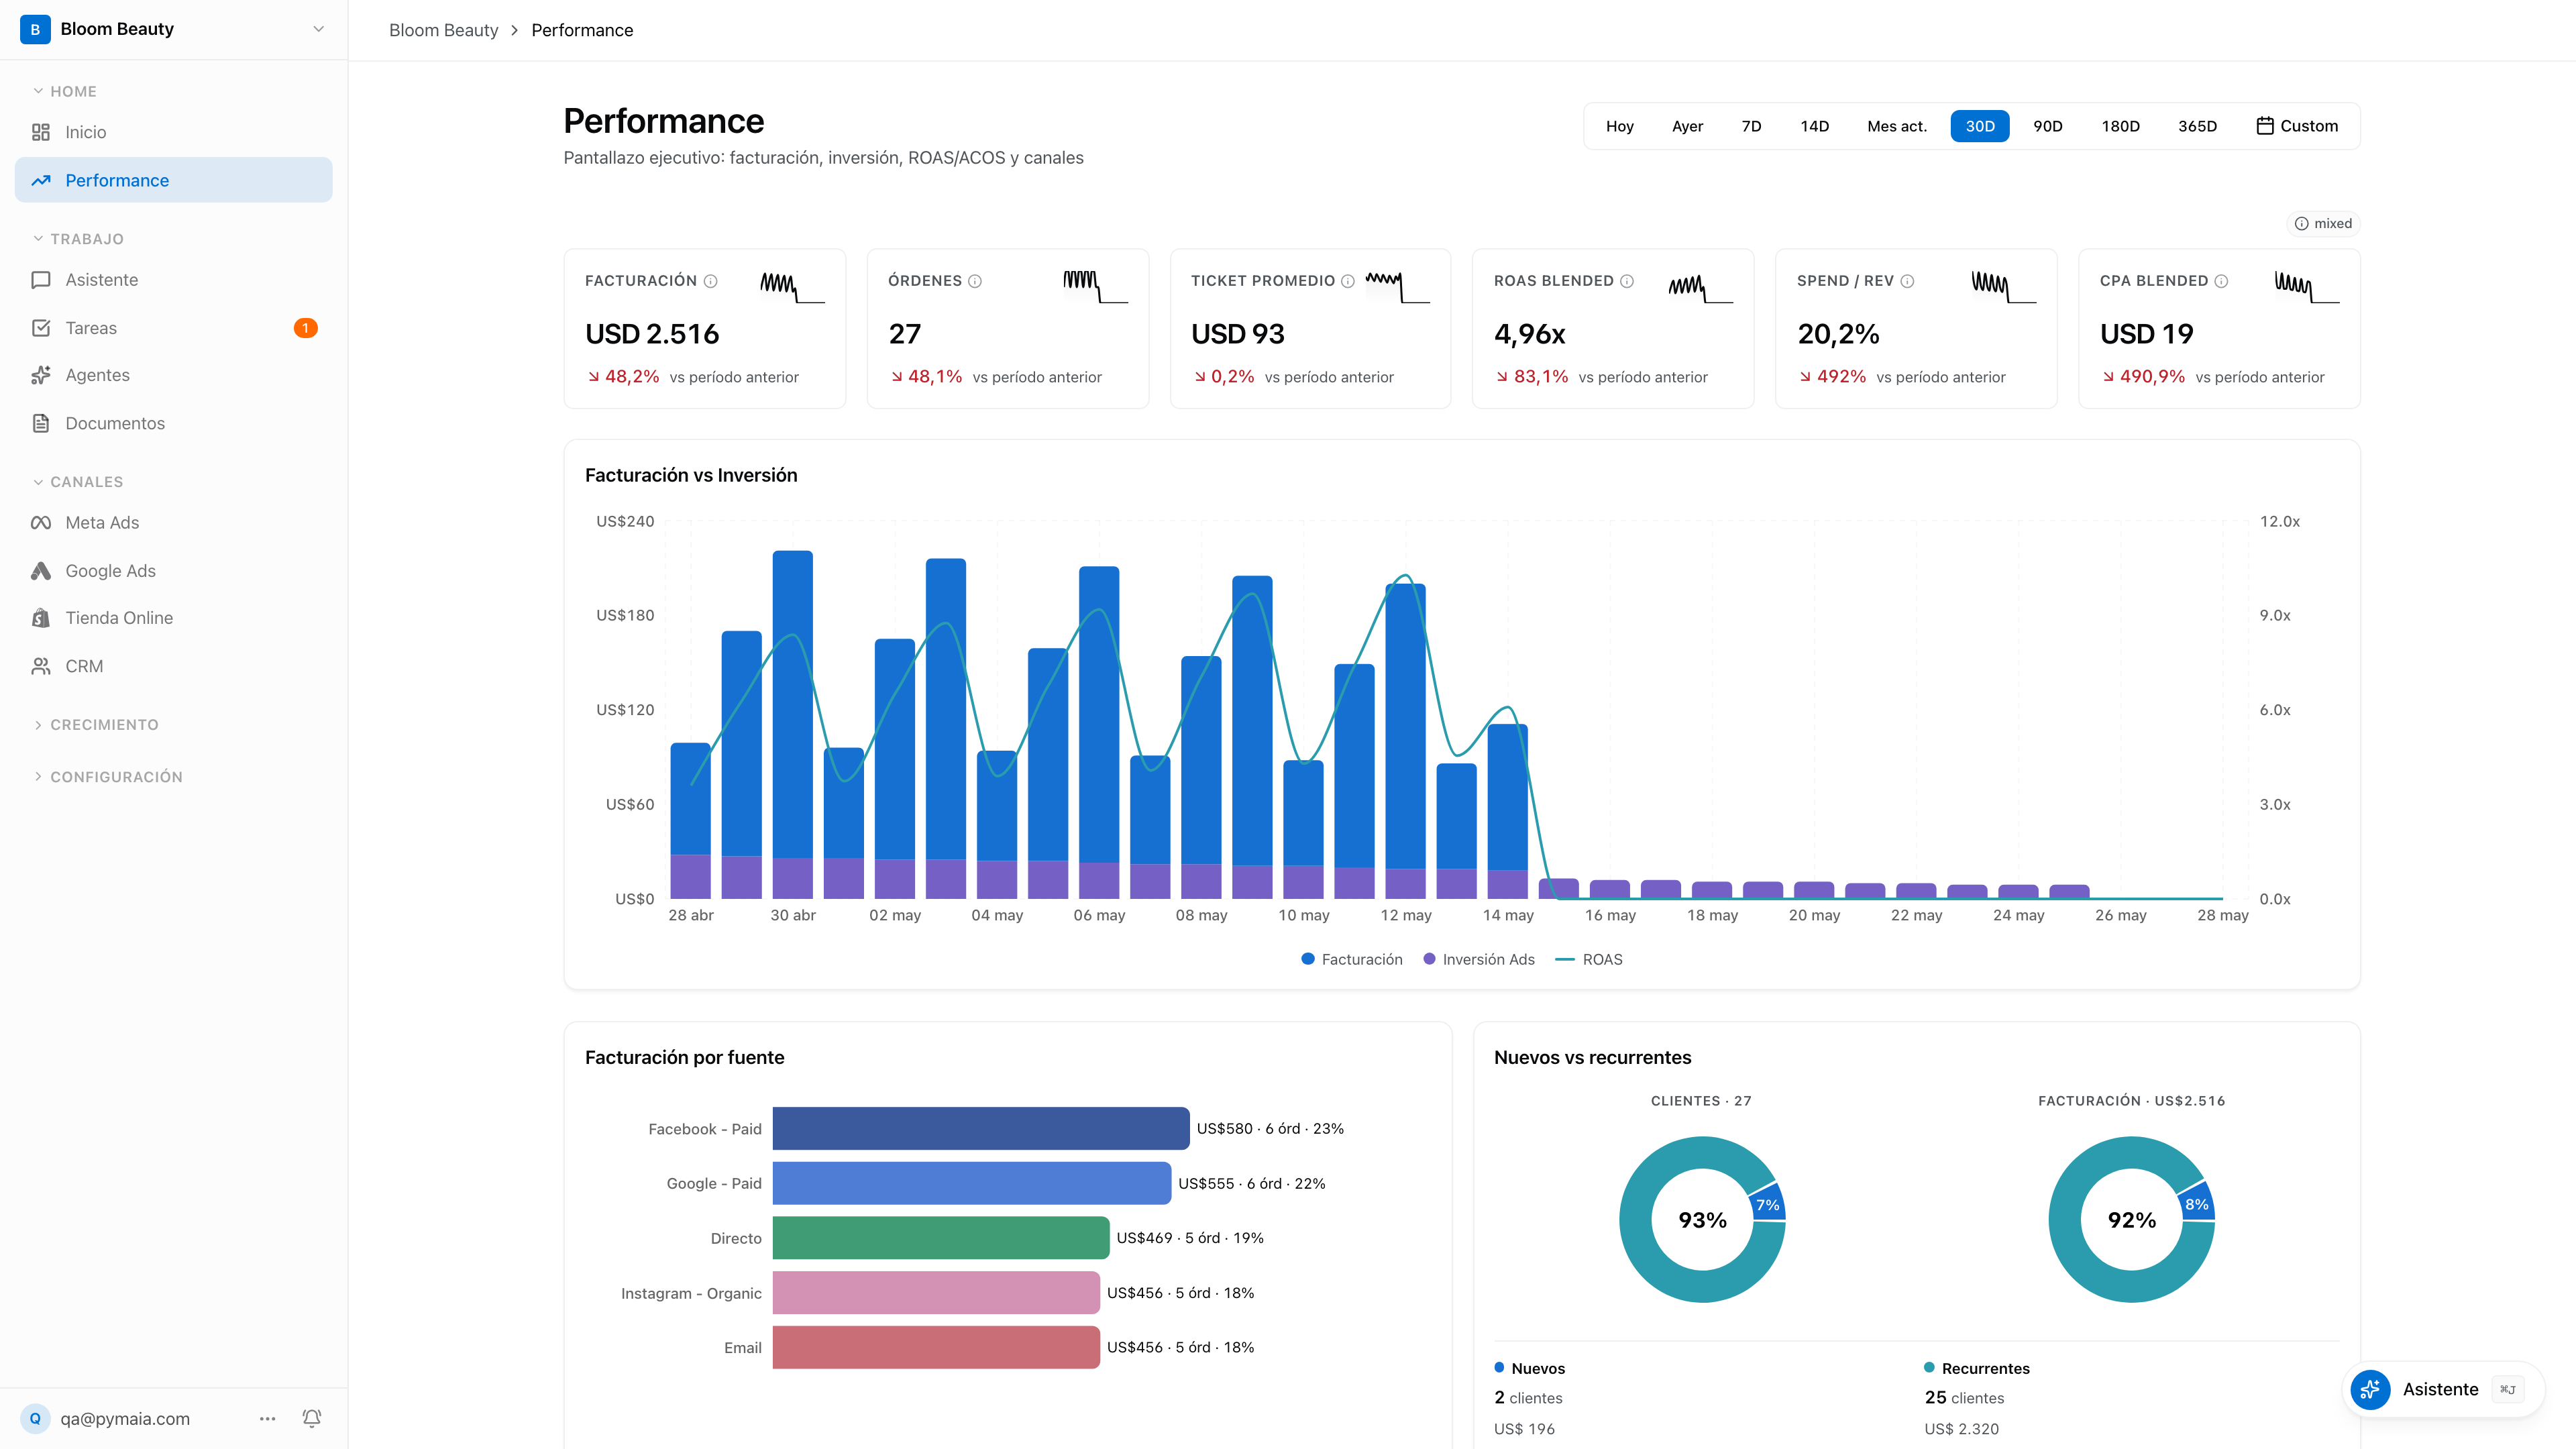Click the calendar icon in Custom range
This screenshot has height=1449, width=2576.
click(x=2265, y=126)
